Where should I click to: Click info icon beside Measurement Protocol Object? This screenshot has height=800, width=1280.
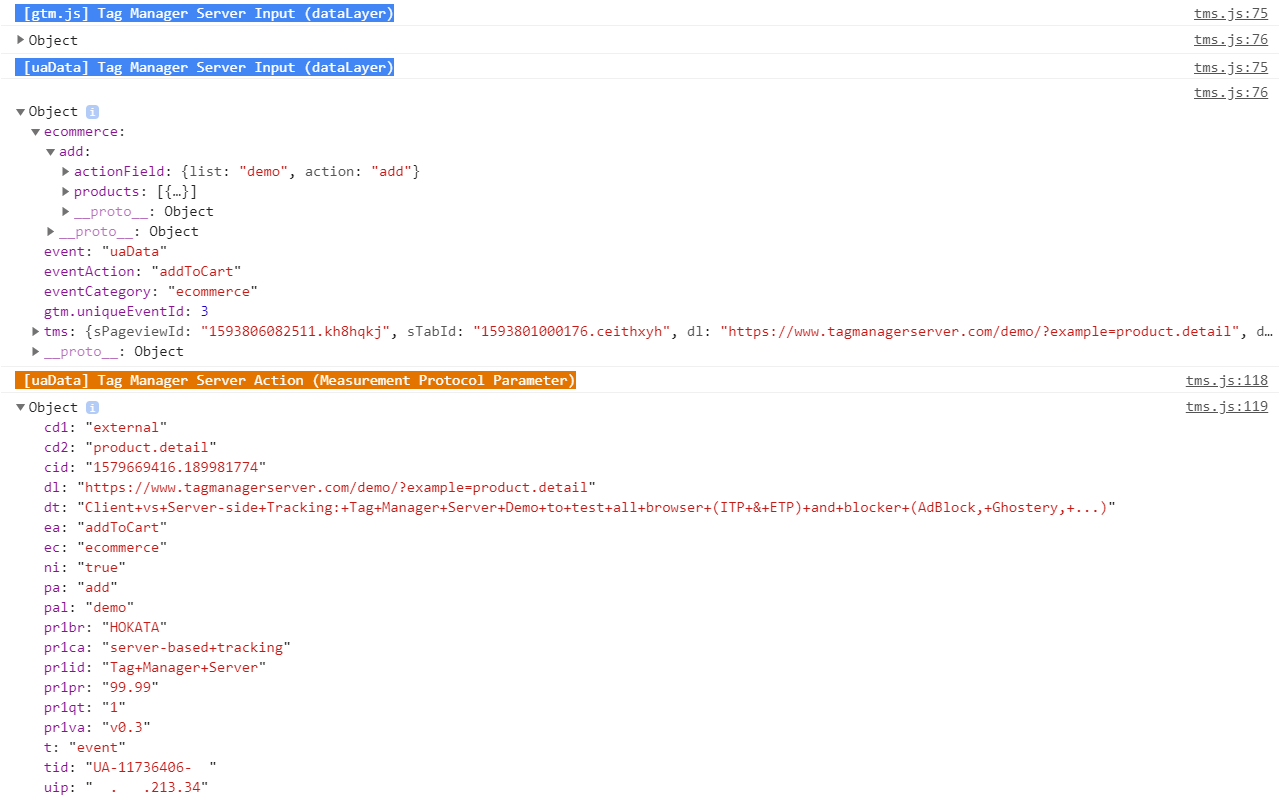click(92, 408)
